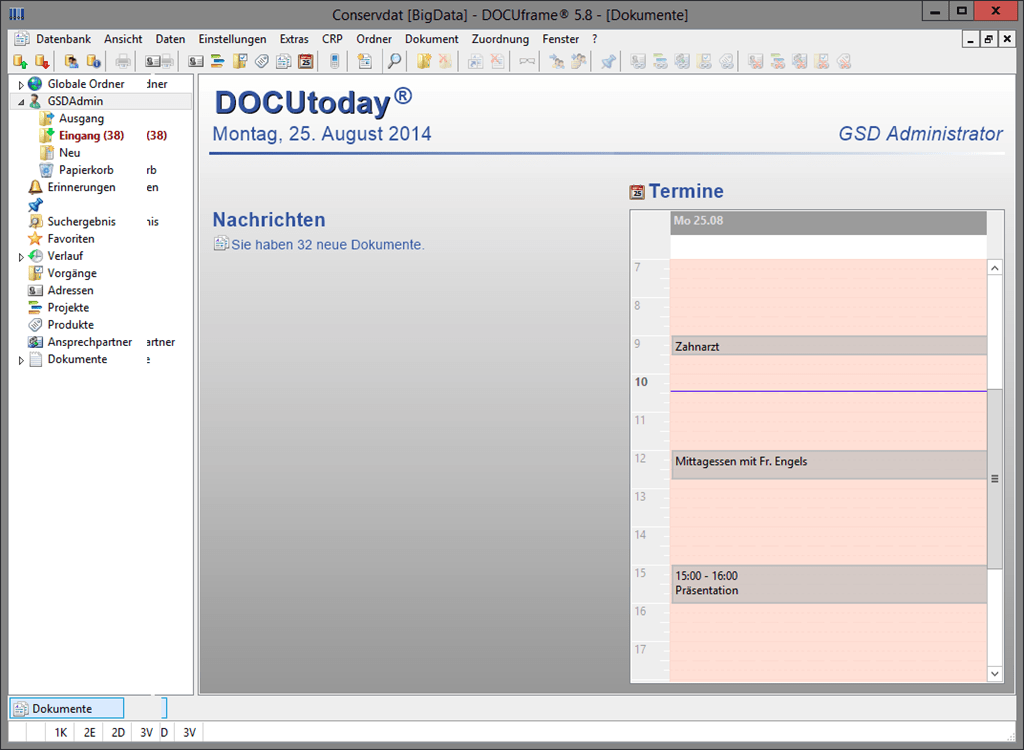Select the Eingang (38) inbox folder
Image resolution: width=1024 pixels, height=750 pixels.
click(x=91, y=136)
